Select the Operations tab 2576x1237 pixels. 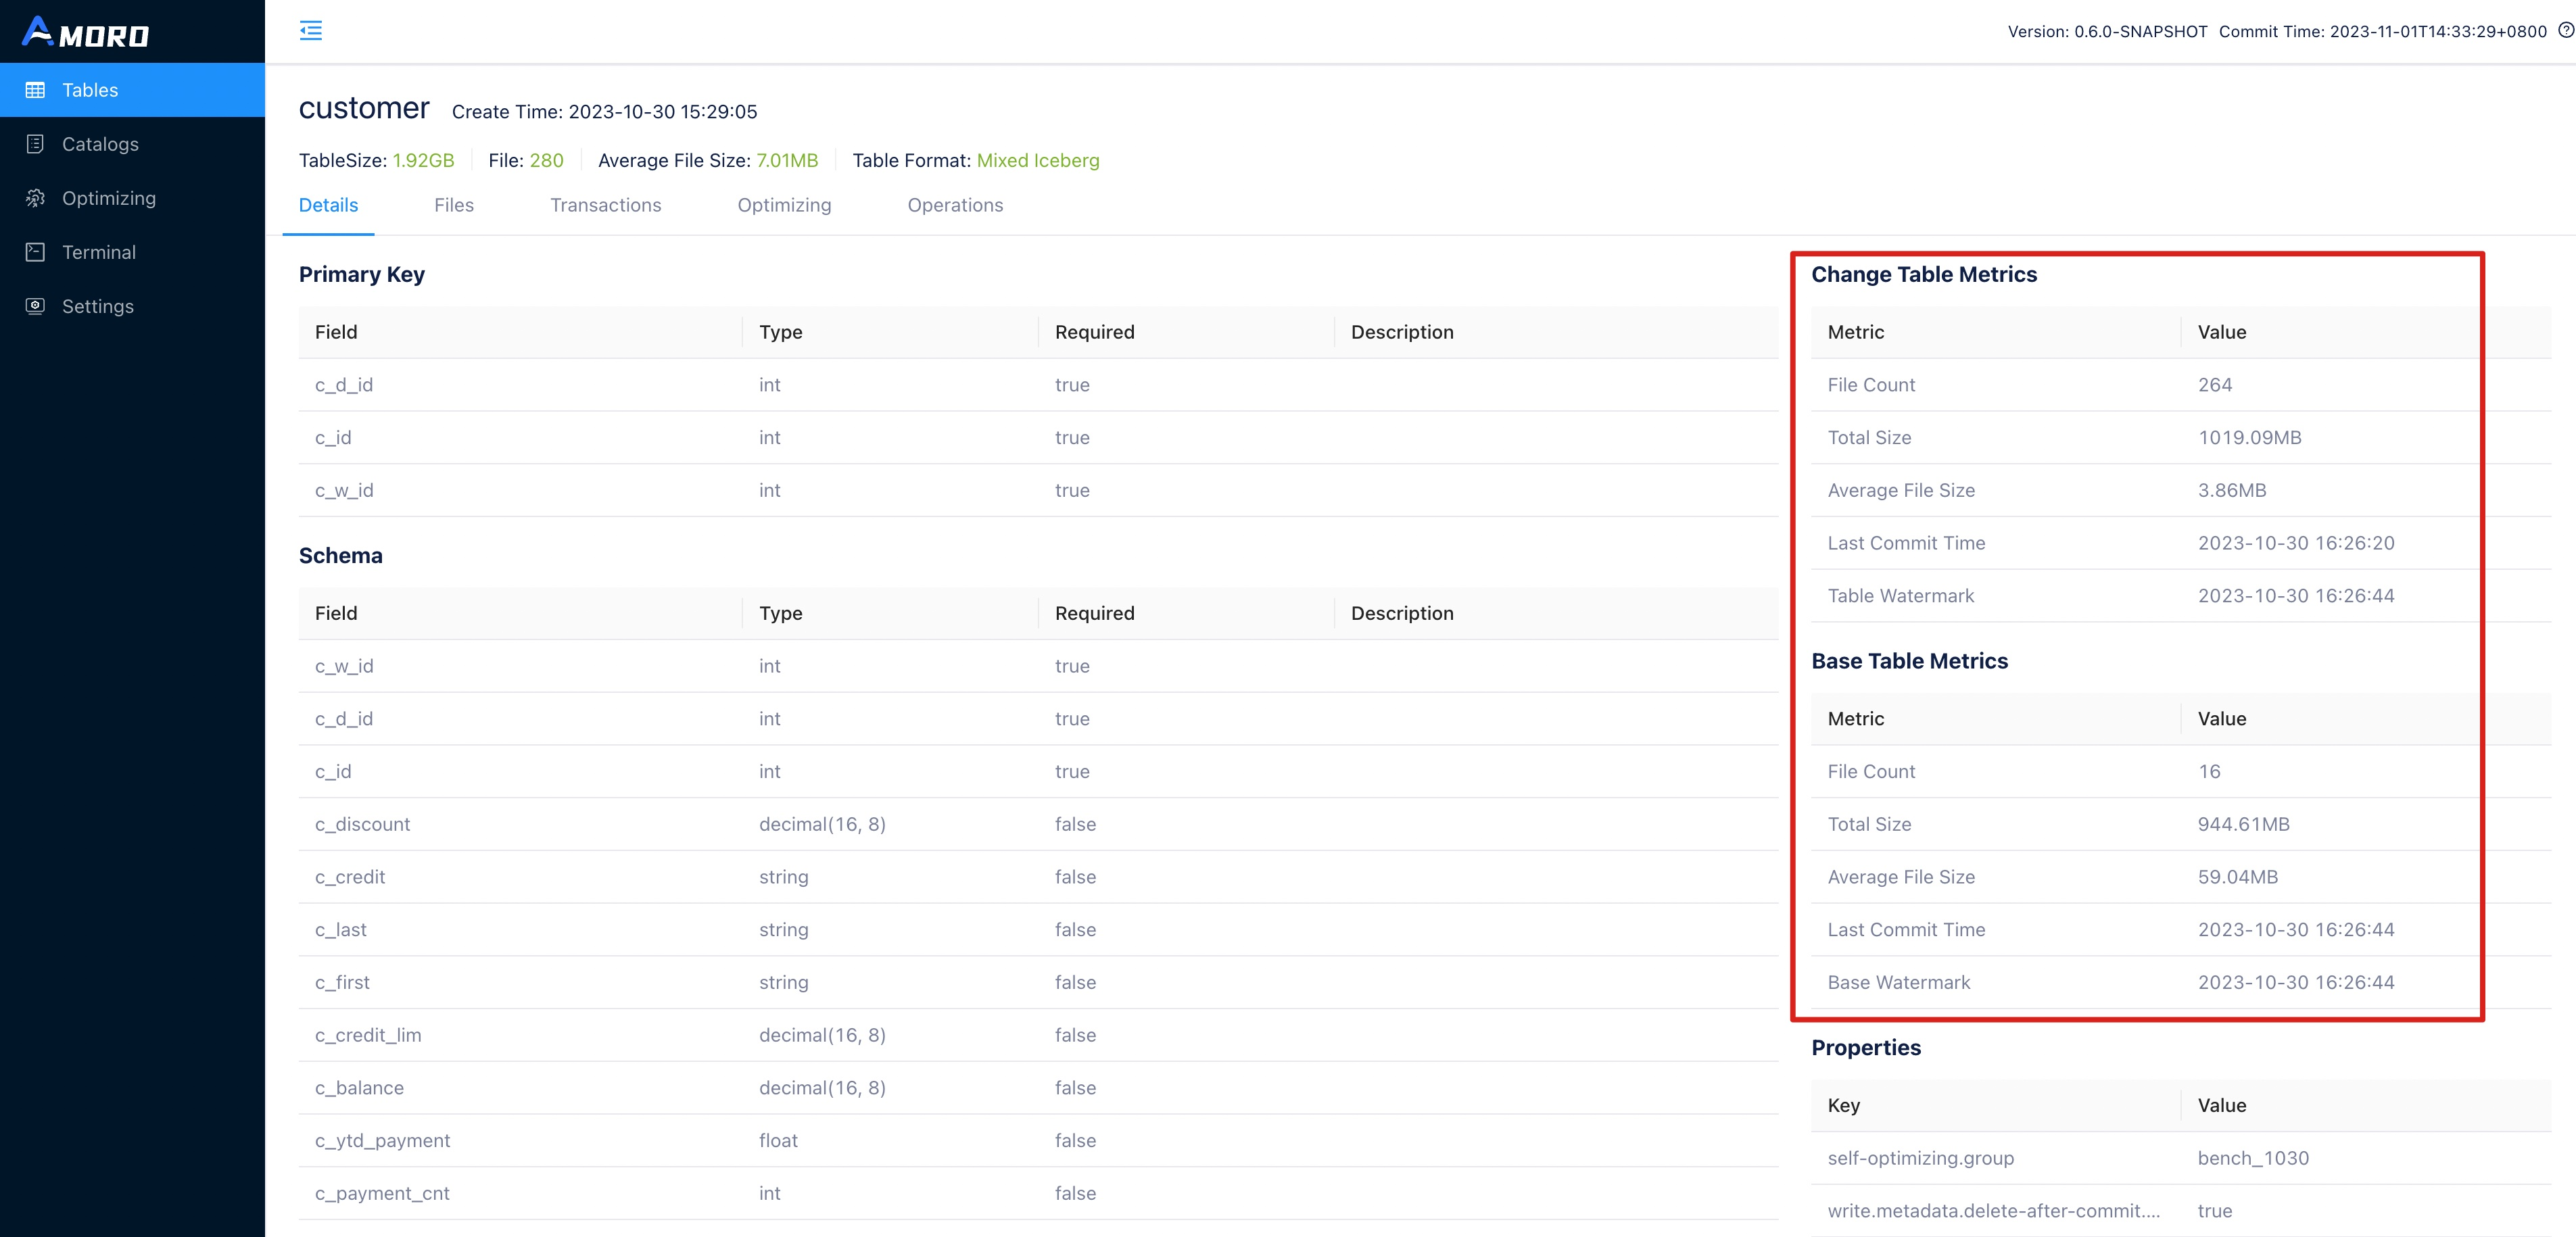click(955, 205)
